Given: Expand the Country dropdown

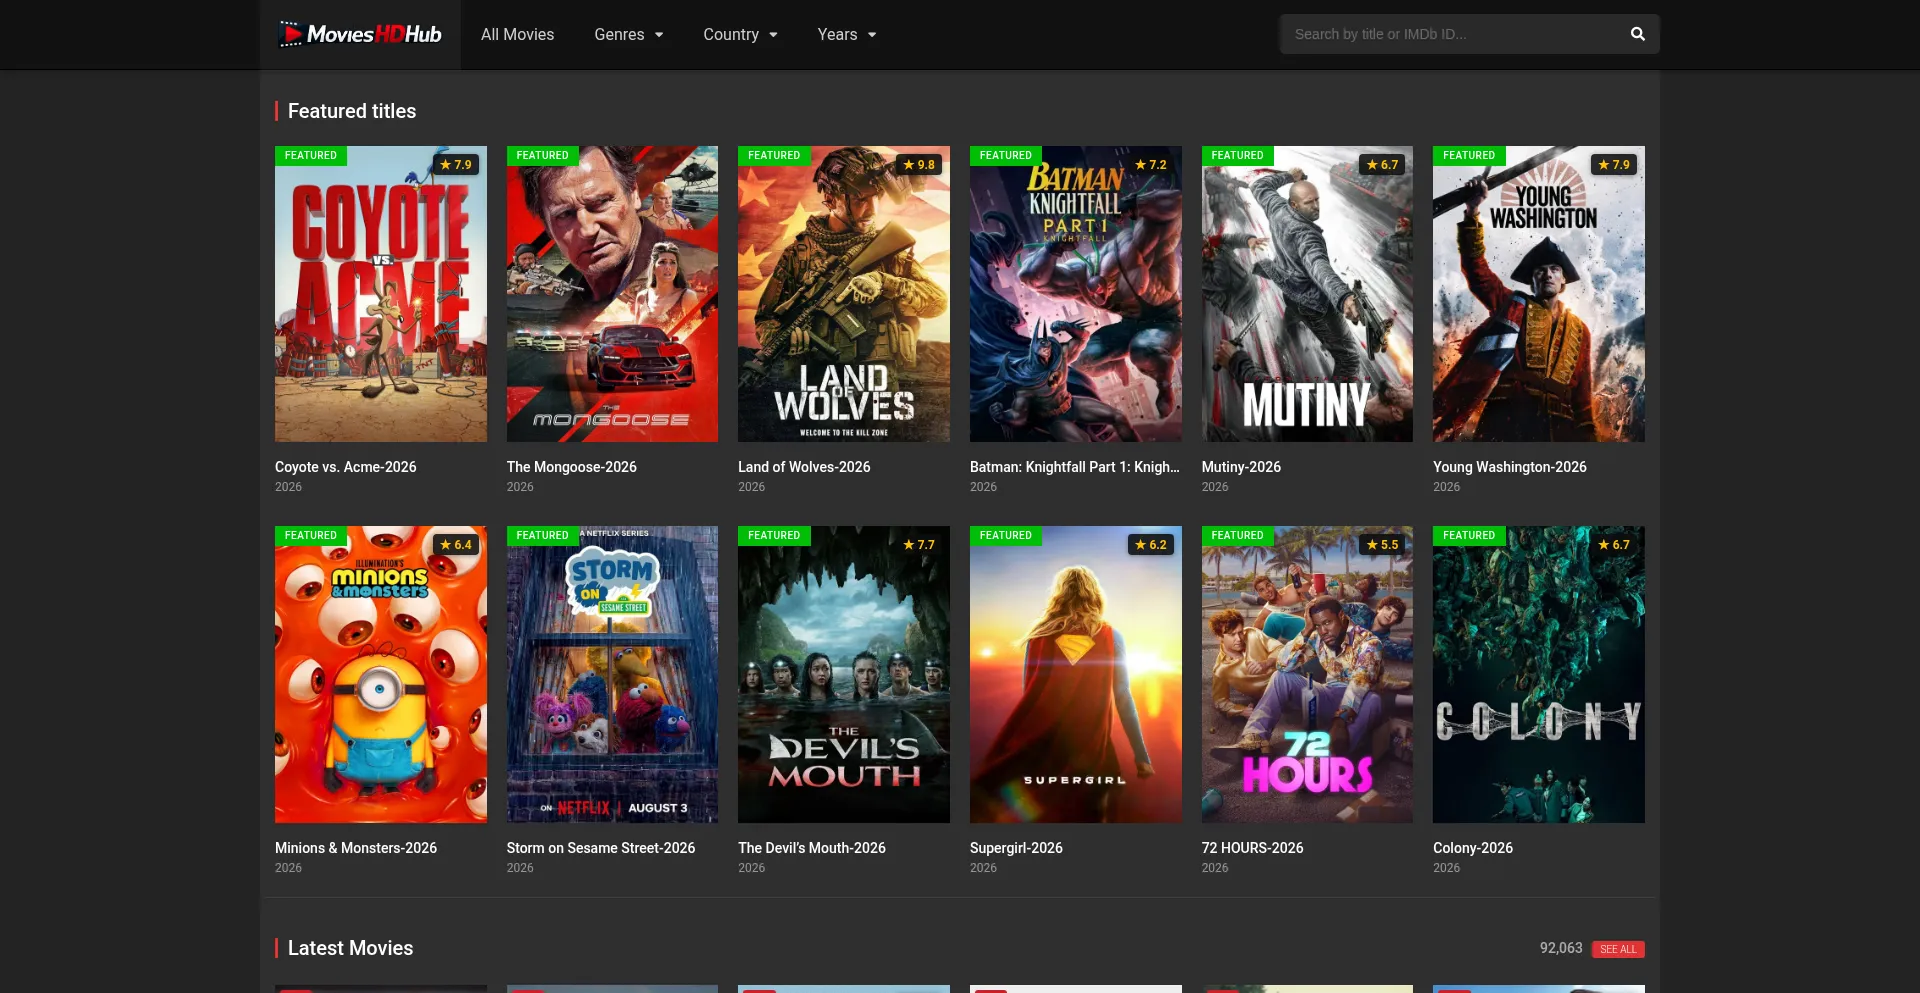Looking at the screenshot, I should (x=740, y=34).
